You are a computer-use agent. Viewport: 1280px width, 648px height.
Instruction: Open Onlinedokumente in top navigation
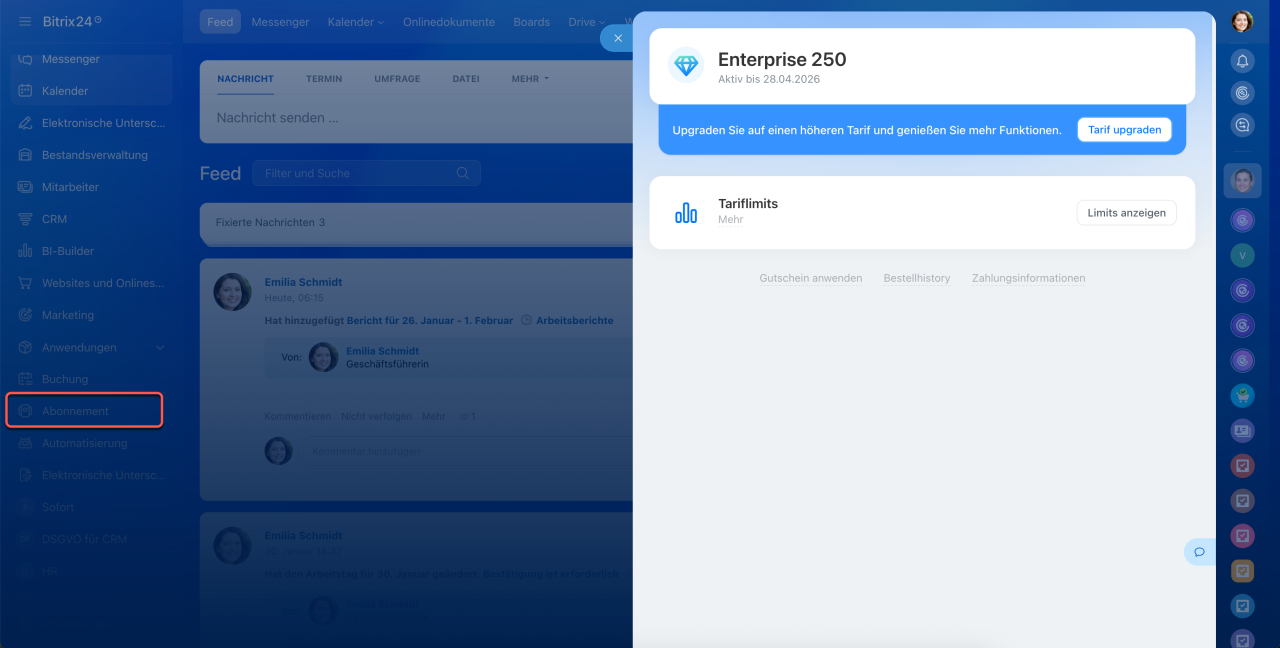tap(449, 22)
